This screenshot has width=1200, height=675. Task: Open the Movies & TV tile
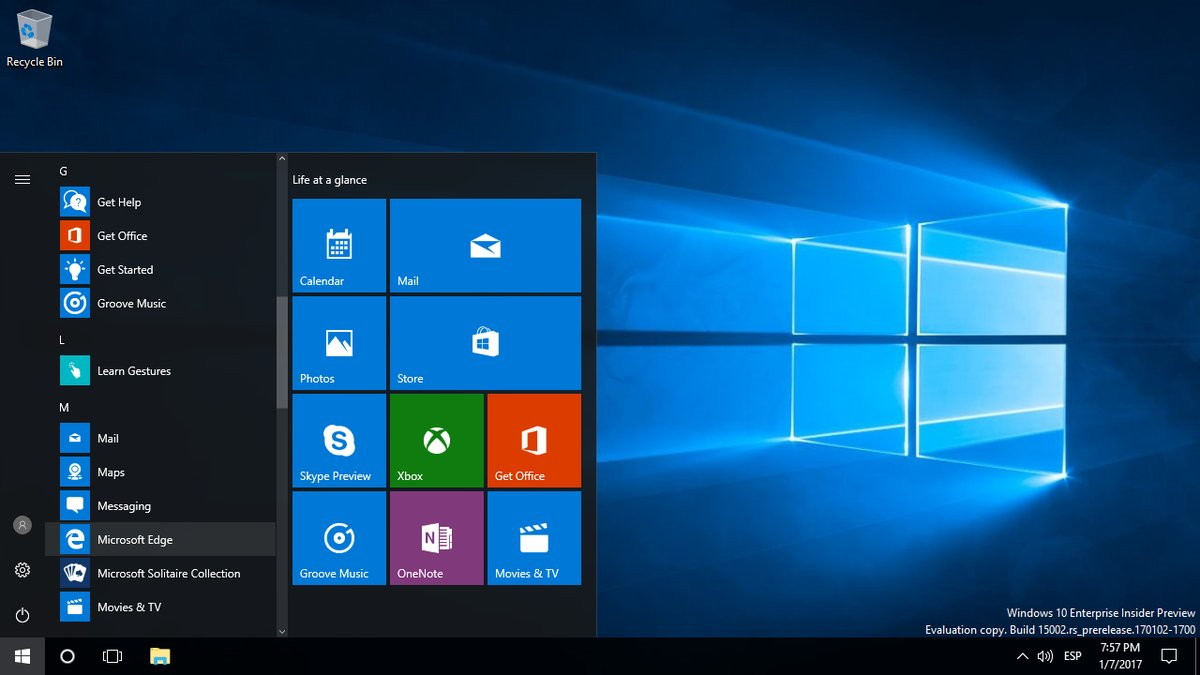[534, 538]
